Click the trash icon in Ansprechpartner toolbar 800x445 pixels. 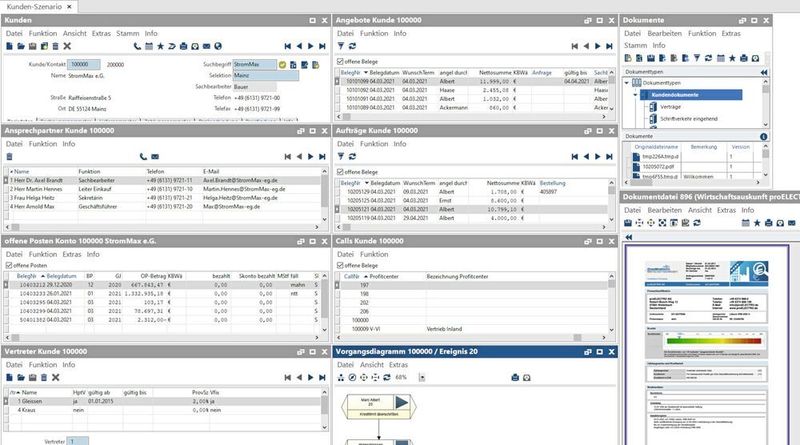point(10,157)
